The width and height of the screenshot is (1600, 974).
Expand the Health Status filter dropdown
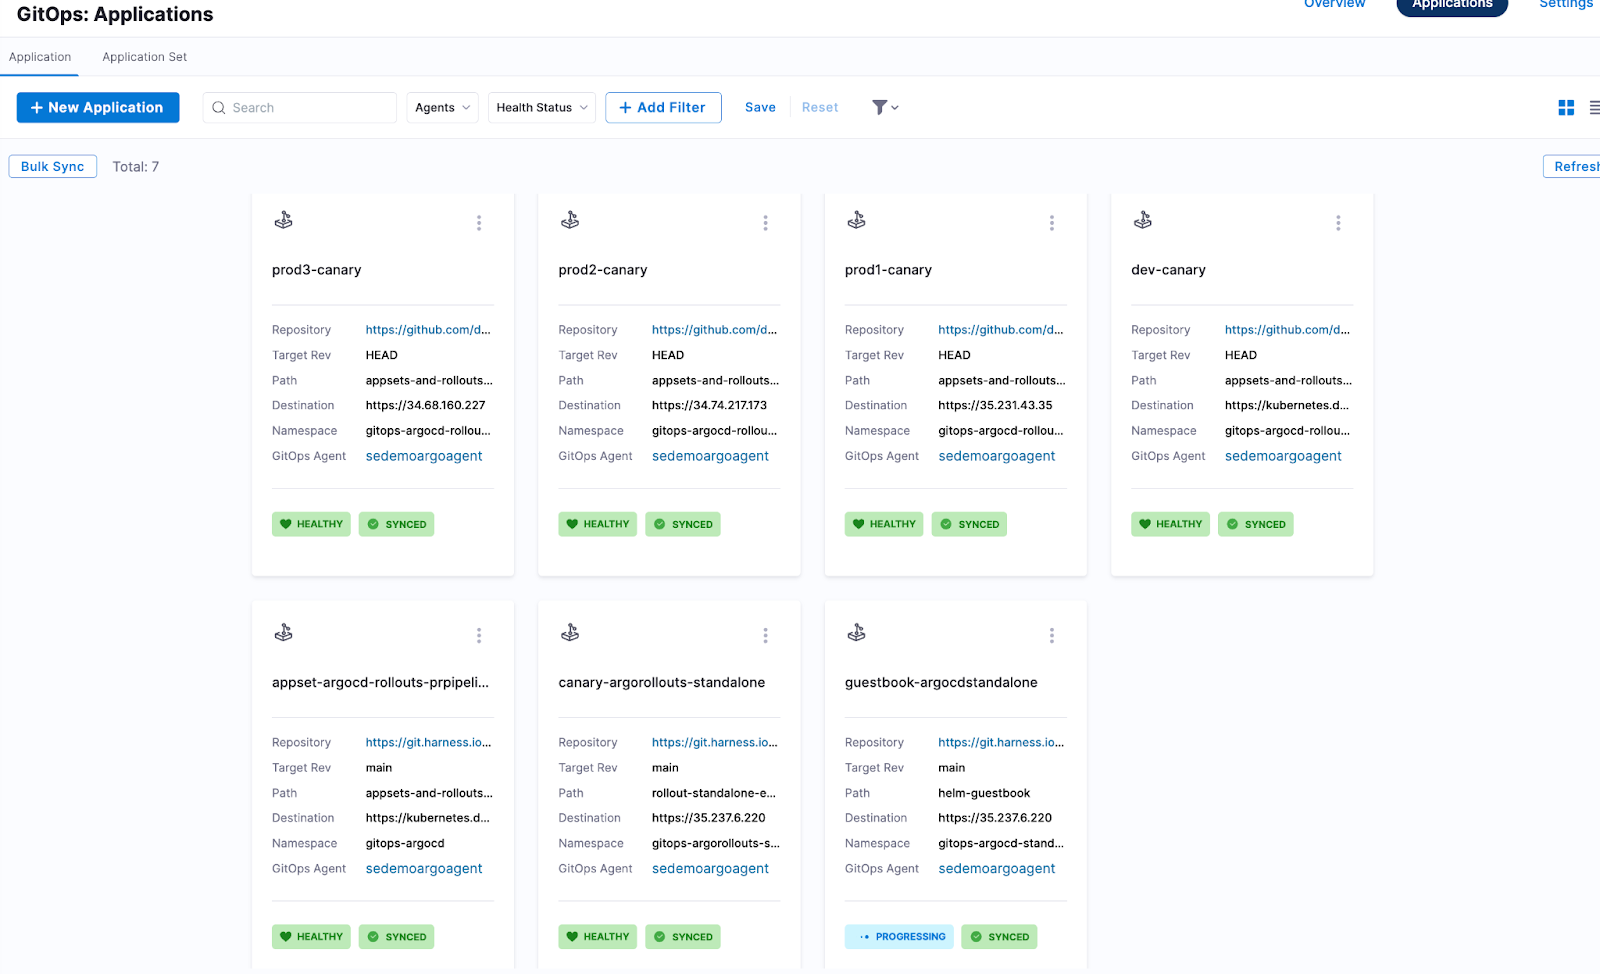click(x=542, y=108)
